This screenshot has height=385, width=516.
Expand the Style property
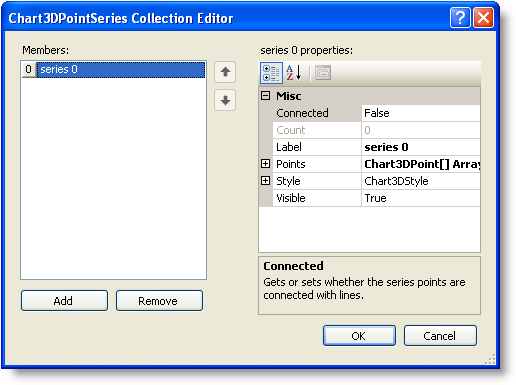(x=266, y=181)
